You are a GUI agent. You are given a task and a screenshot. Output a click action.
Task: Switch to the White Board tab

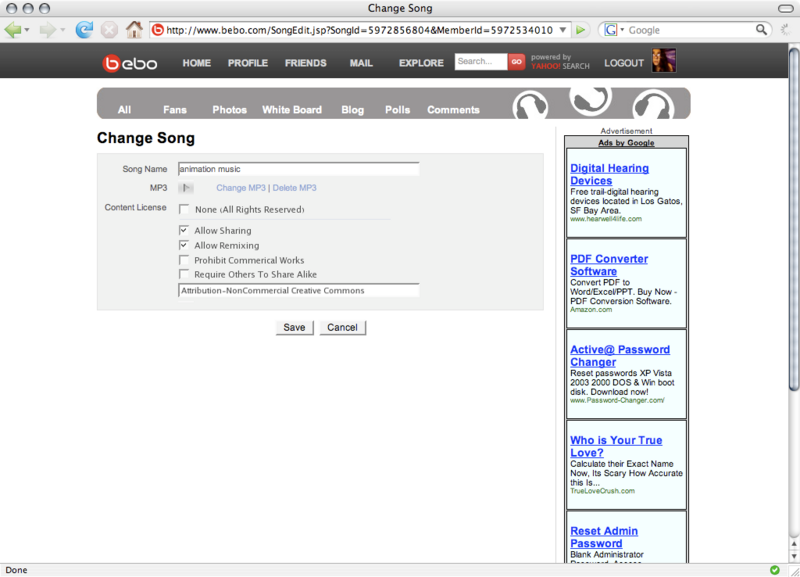pos(291,110)
